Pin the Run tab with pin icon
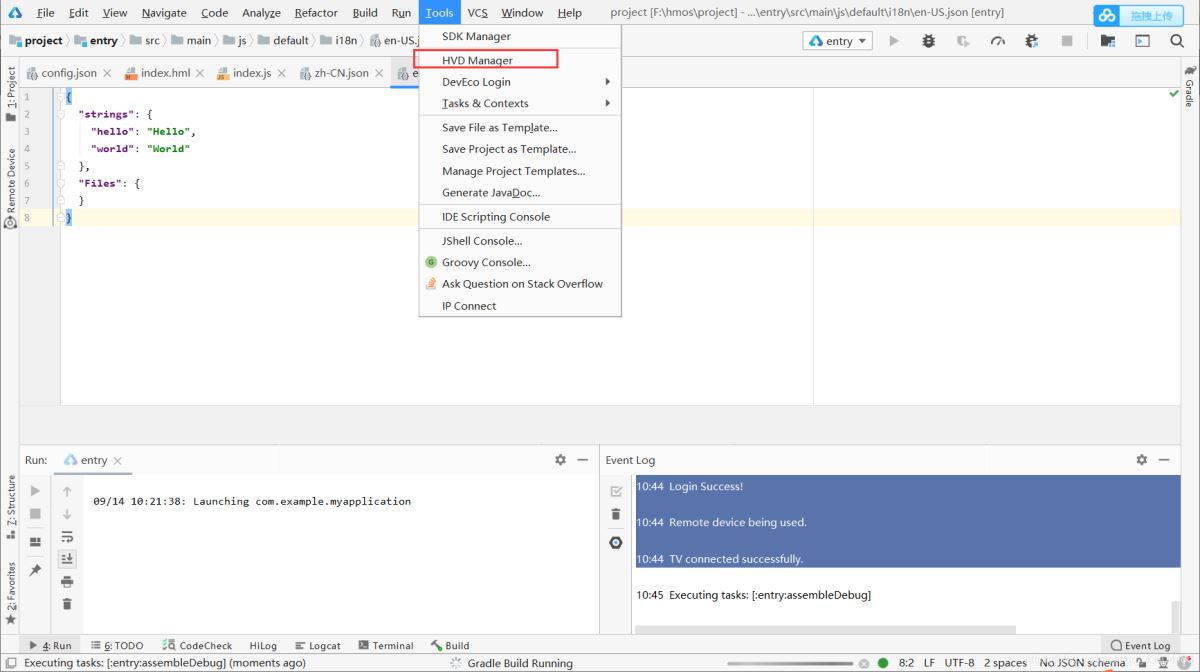The image size is (1200, 672). coord(35,570)
